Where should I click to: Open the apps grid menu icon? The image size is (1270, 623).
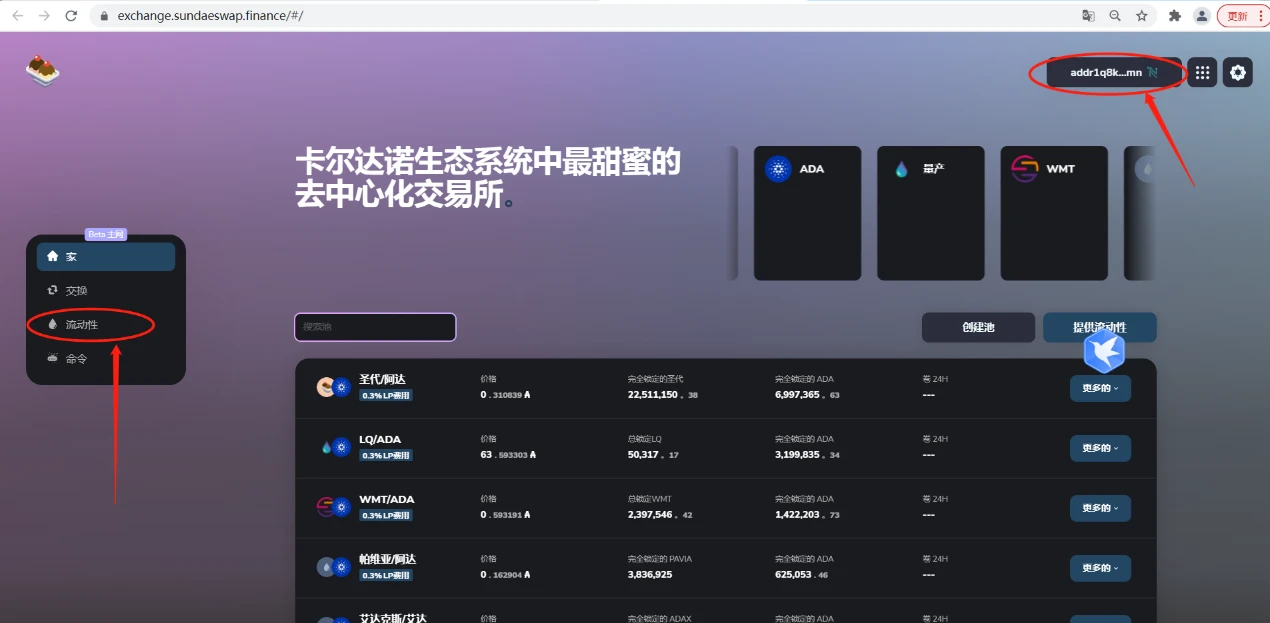coord(1202,72)
